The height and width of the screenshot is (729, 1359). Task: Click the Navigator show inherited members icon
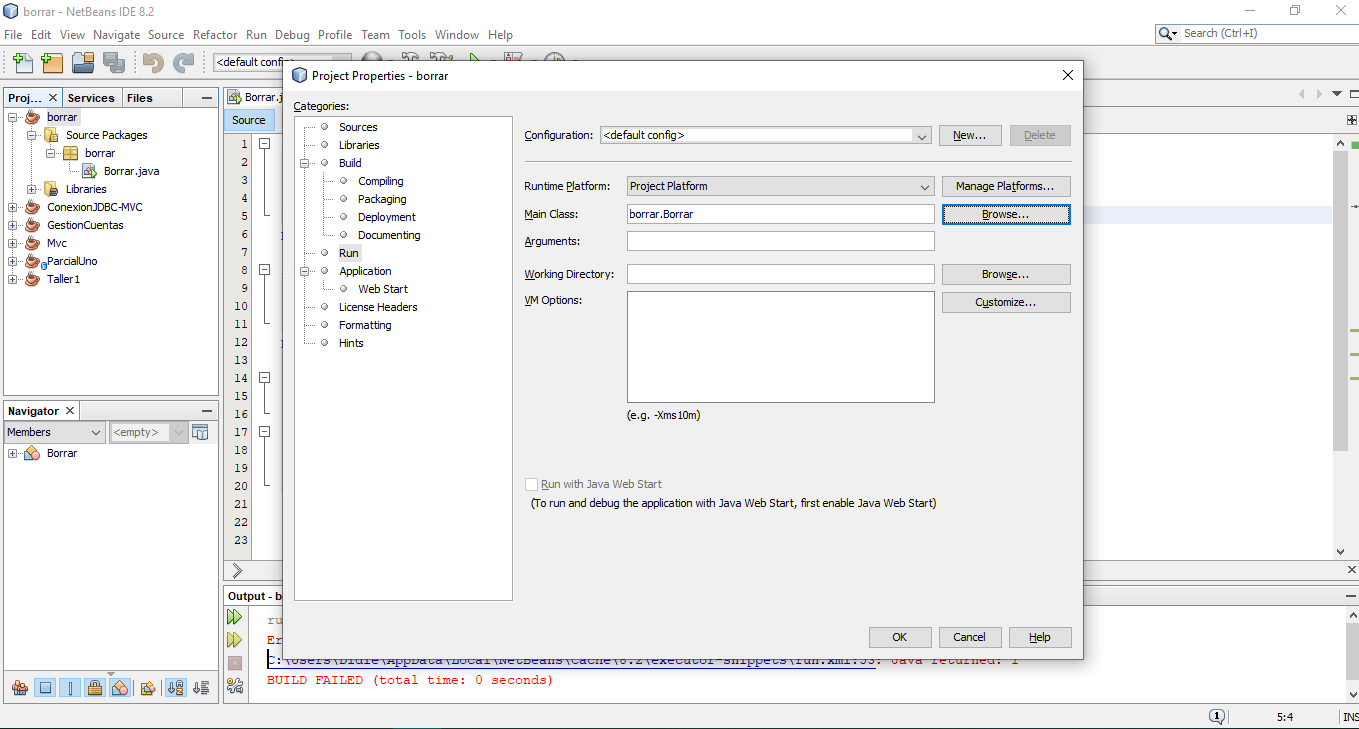tap(20, 688)
